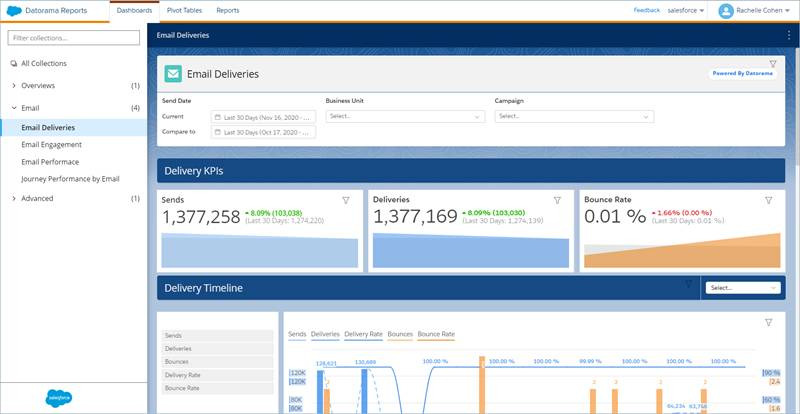Click the Filter collections input field
Viewport: 800px width, 414px height.
(x=73, y=38)
